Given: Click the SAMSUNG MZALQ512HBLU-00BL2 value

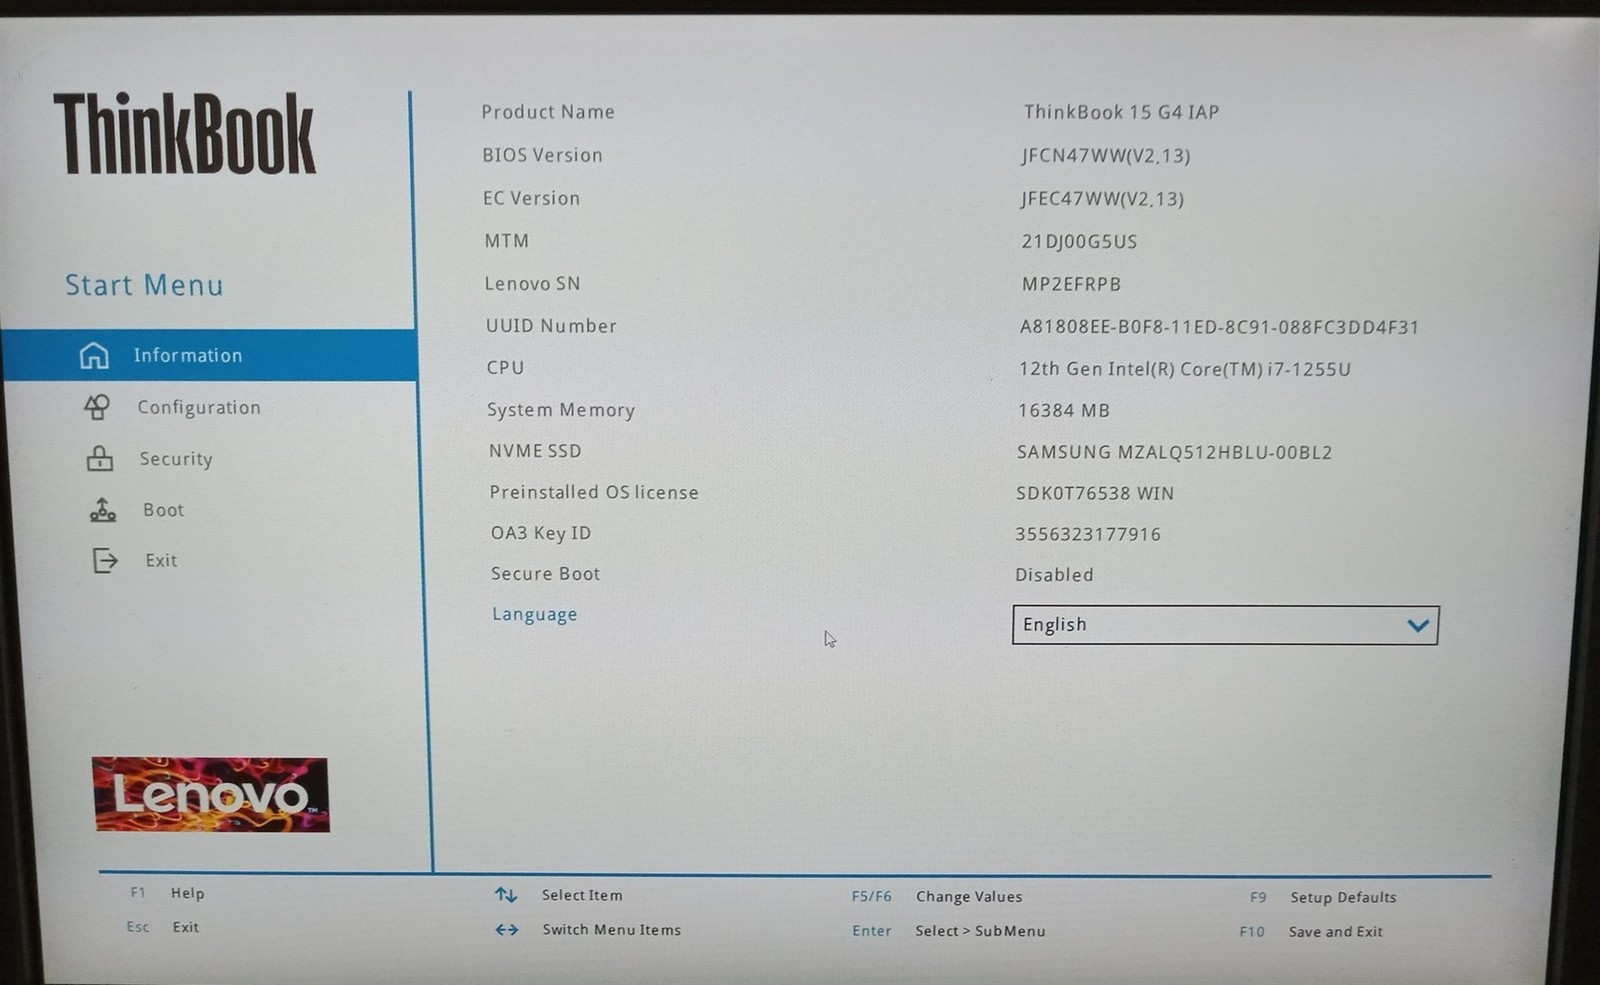Looking at the screenshot, I should 1174,452.
